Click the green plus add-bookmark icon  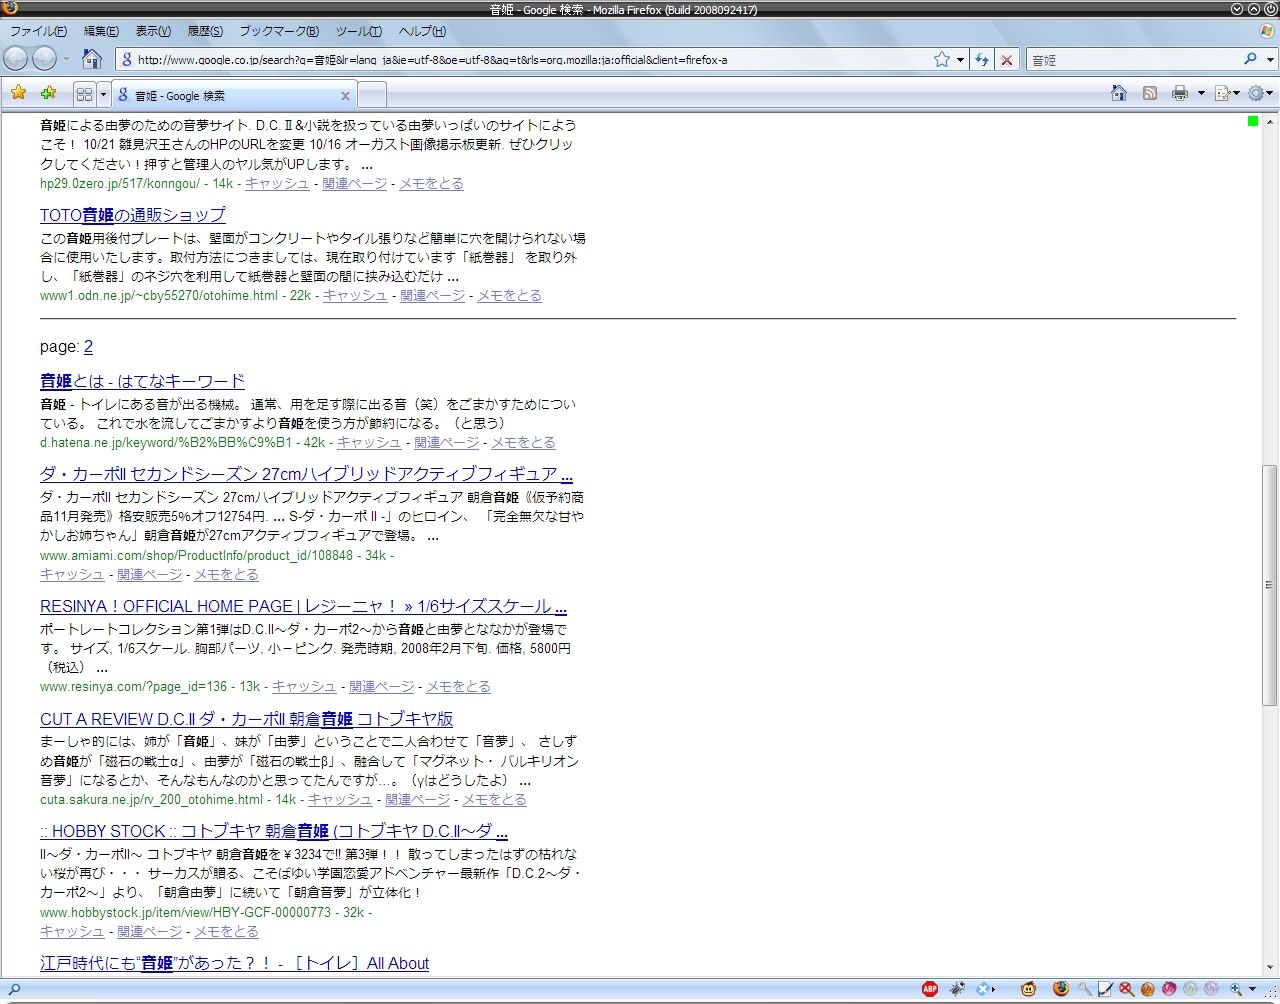pyautogui.click(x=48, y=93)
